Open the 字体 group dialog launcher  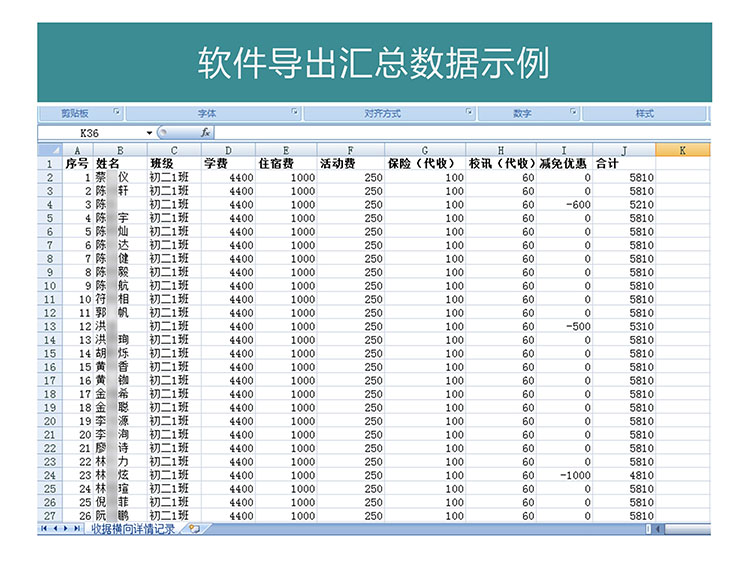pos(294,112)
